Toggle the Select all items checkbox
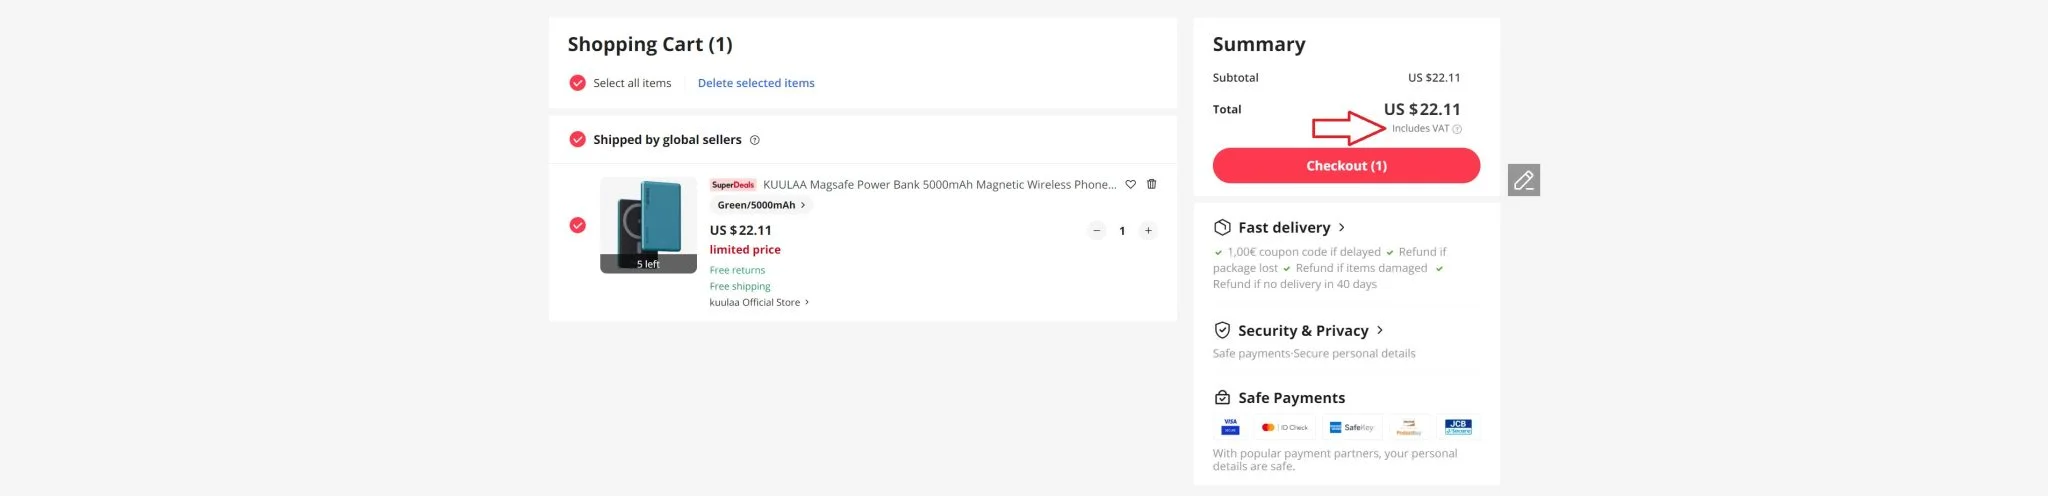 pyautogui.click(x=577, y=83)
